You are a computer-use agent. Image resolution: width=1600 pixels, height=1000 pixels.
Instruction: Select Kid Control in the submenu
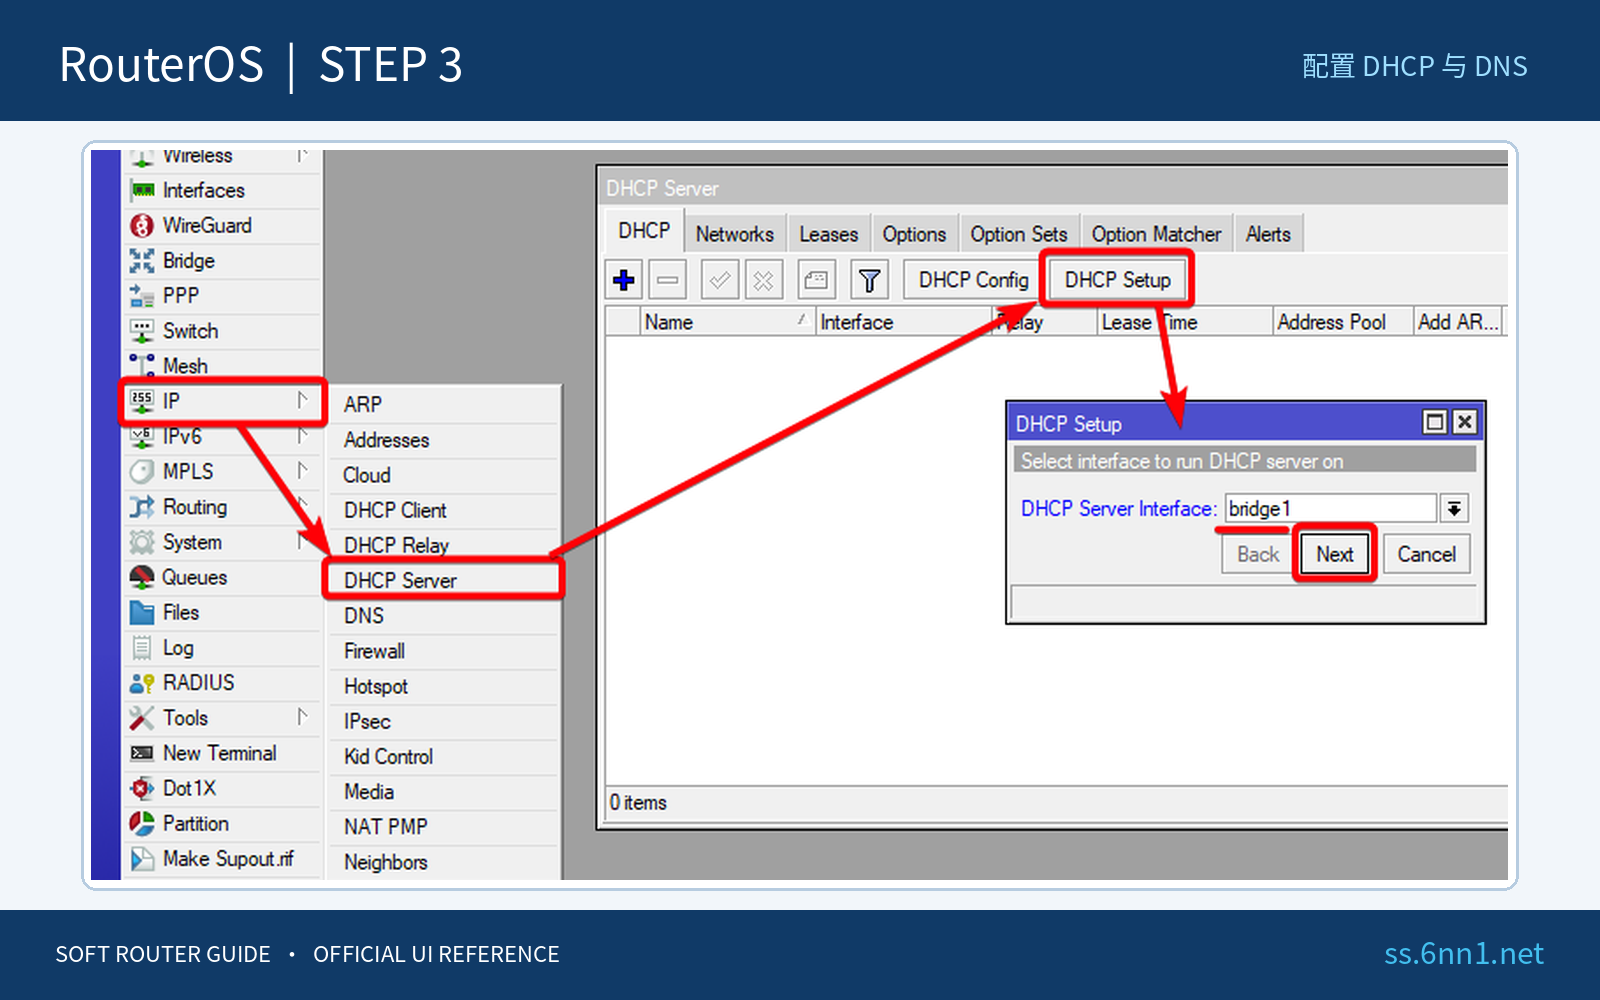[x=444, y=757]
